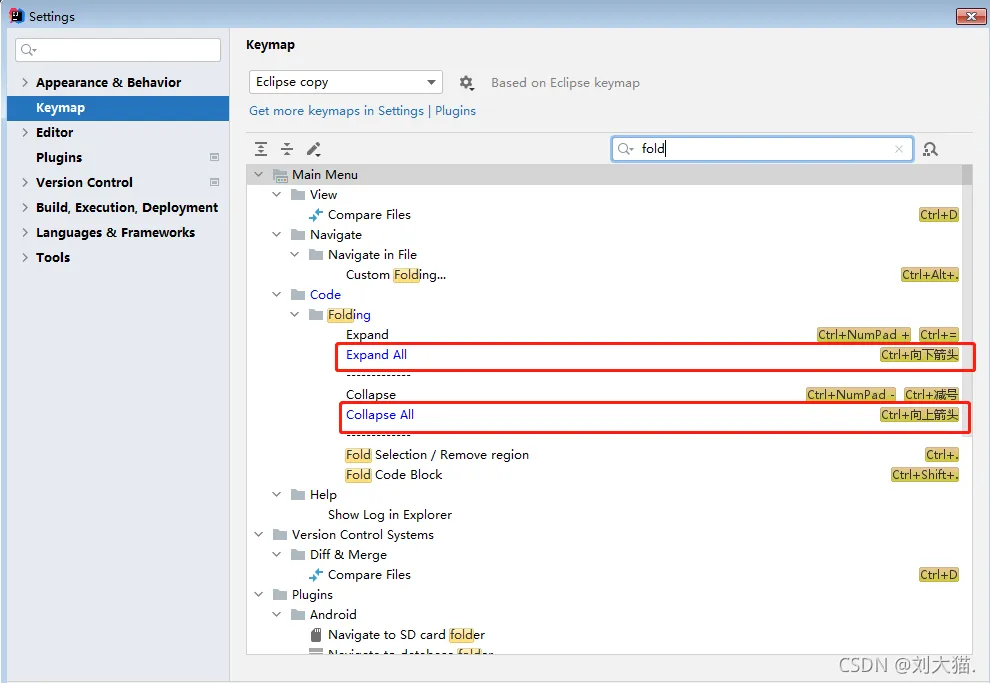Screen dimensions: 990x683
Task: Open Appearance & Behavior settings page
Action: coord(108,83)
